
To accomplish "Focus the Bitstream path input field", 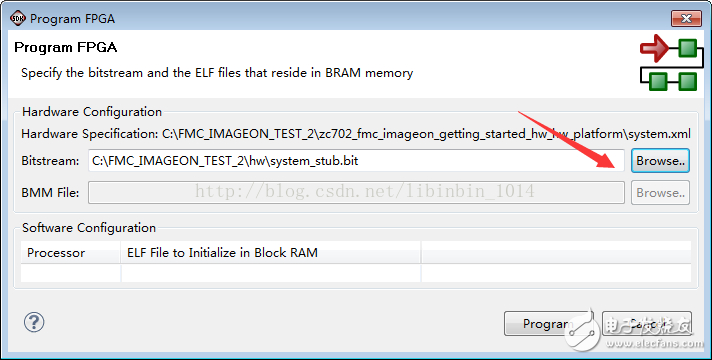I will tap(356, 161).
